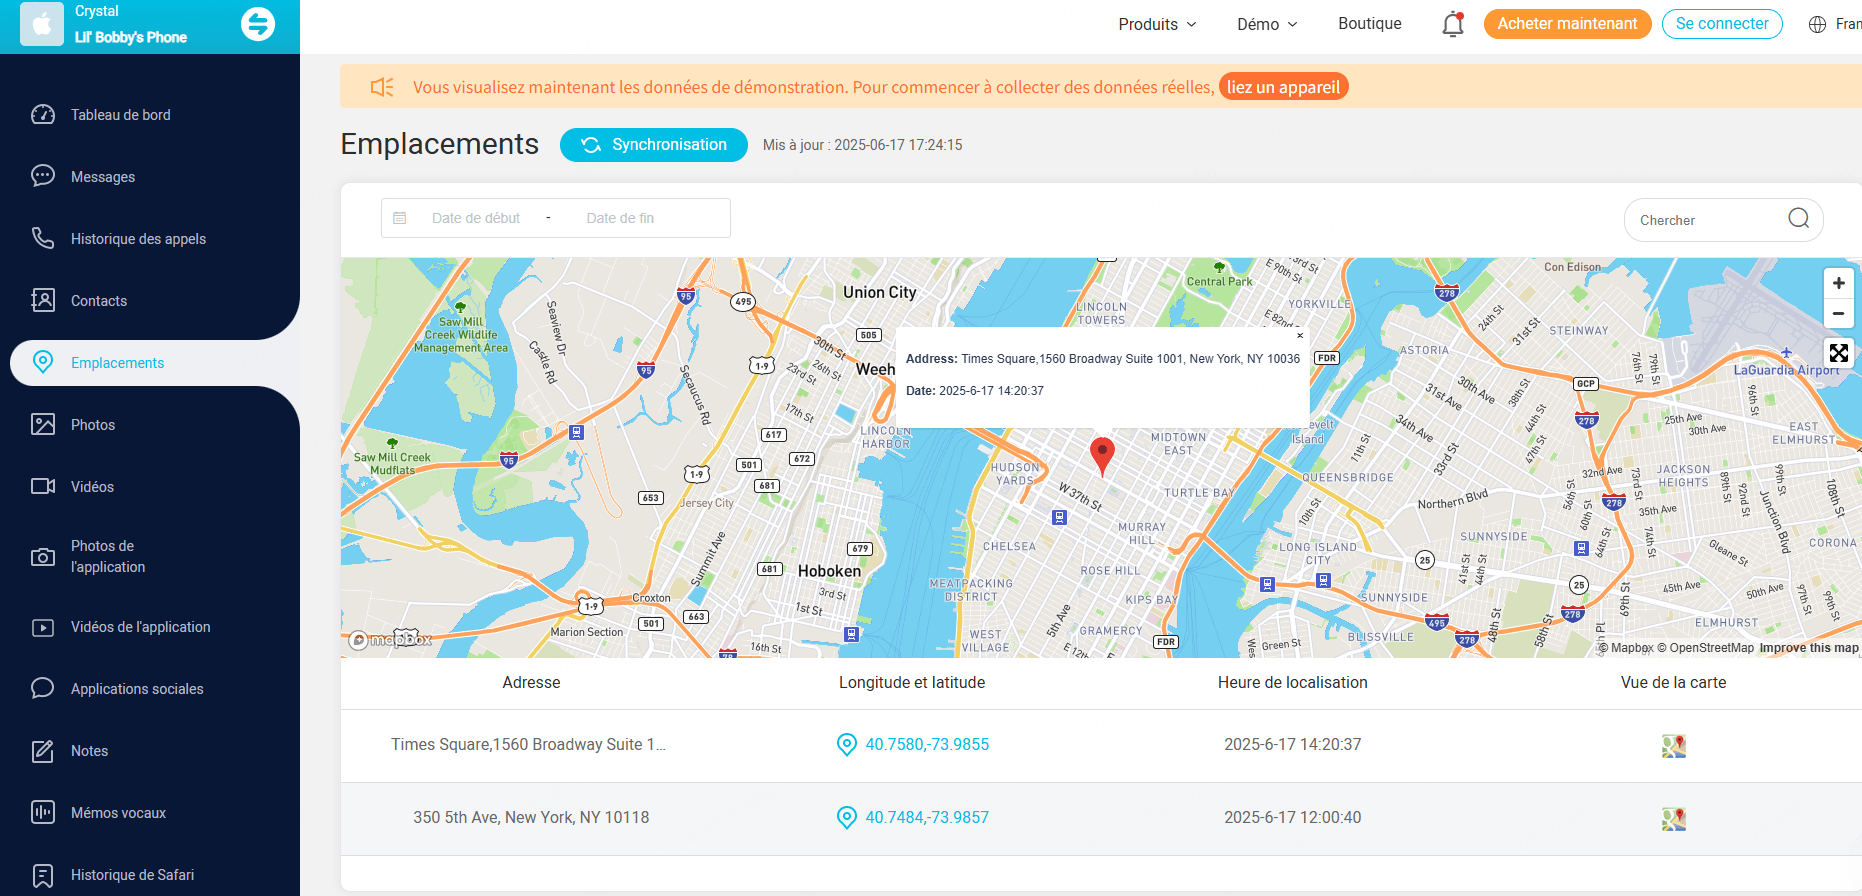Click location pin icon beside 40.7580,-73.9855
Image resolution: width=1862 pixels, height=896 pixels.
click(847, 744)
